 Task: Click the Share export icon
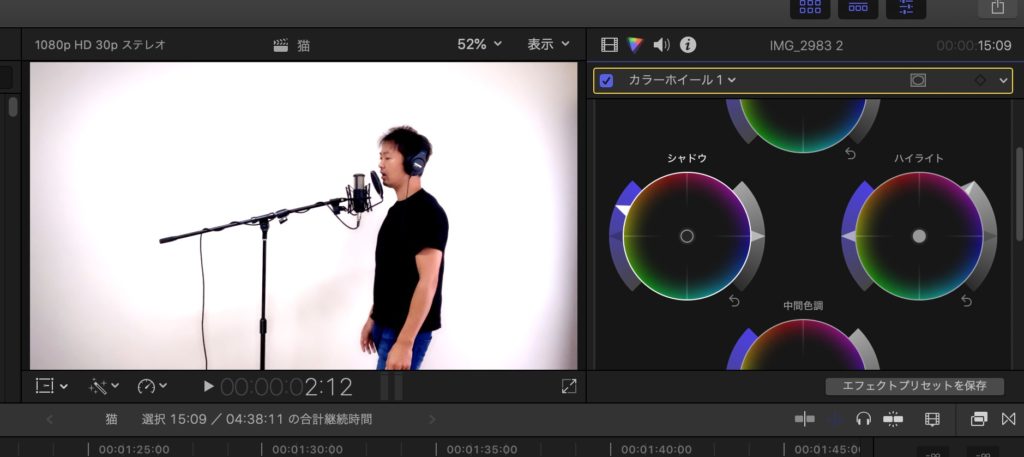(x=997, y=7)
